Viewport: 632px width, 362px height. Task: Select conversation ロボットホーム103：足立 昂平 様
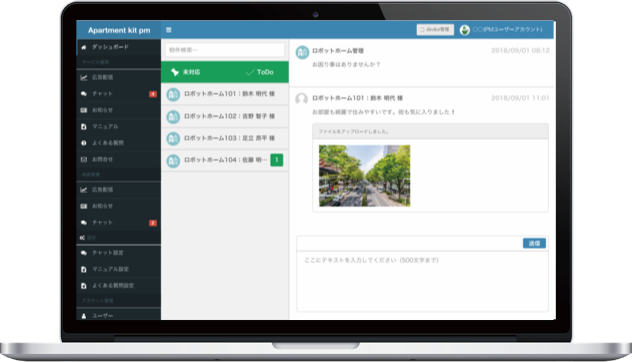point(225,138)
